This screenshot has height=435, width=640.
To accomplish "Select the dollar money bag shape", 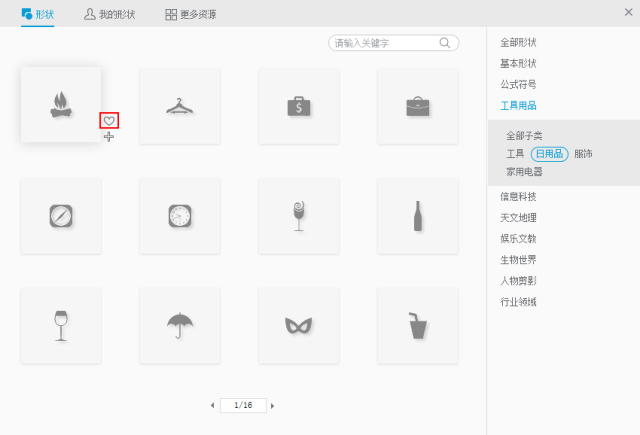I will click(299, 106).
